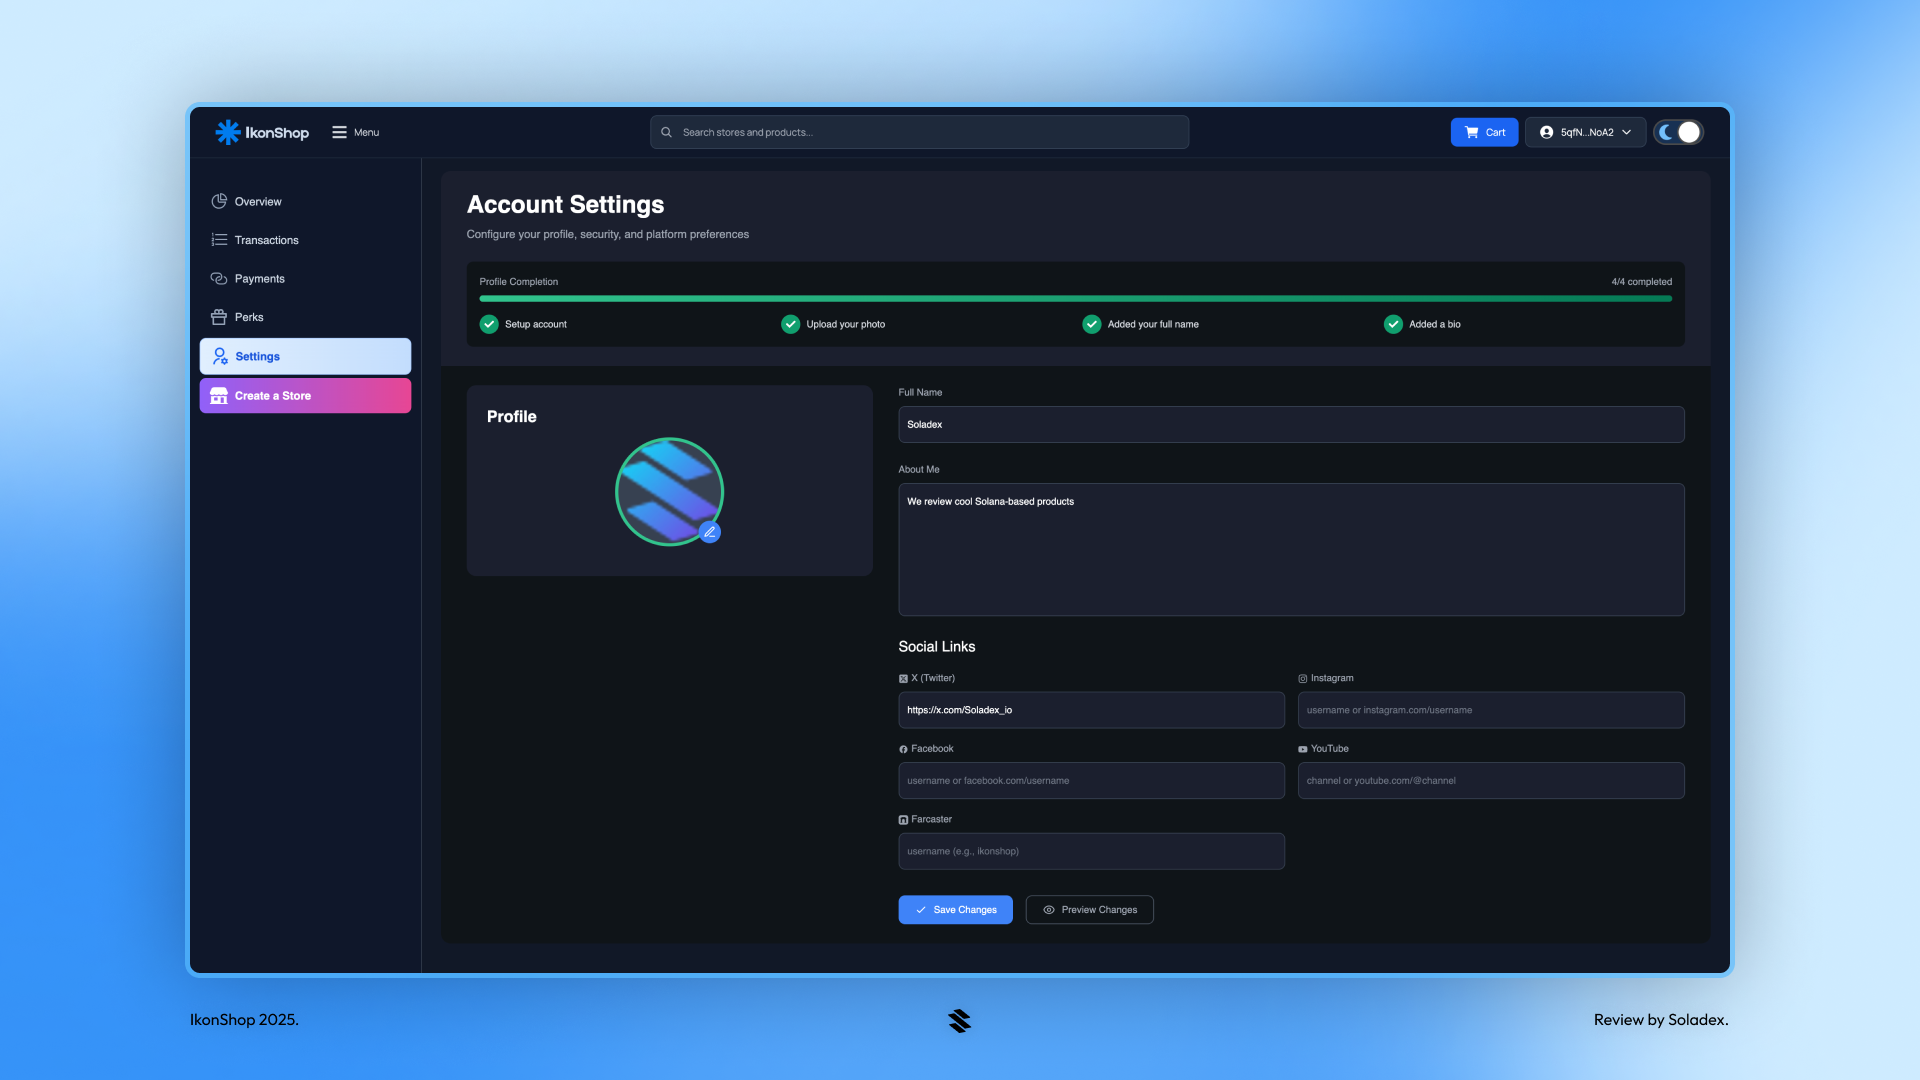Open the Menu label in header

366,132
